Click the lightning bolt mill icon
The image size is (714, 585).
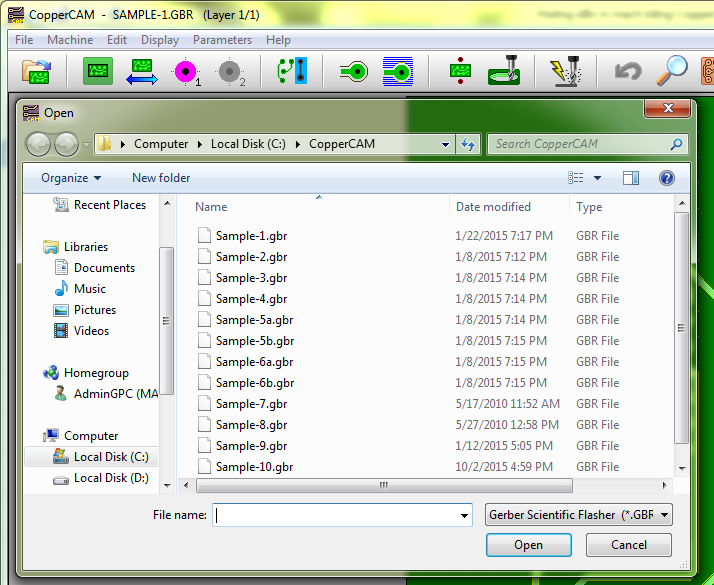pos(565,71)
